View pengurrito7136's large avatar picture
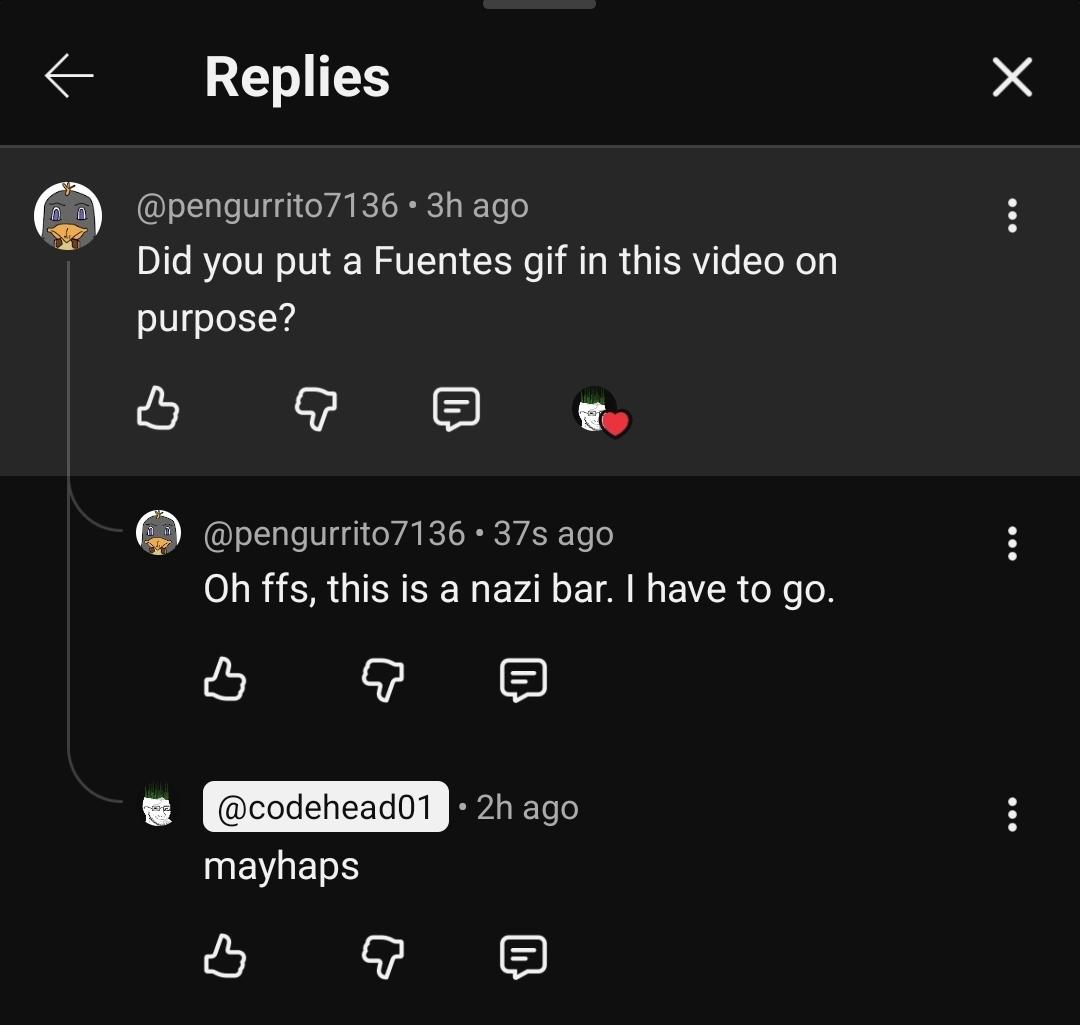This screenshot has width=1080, height=1025. pyautogui.click(x=68, y=216)
